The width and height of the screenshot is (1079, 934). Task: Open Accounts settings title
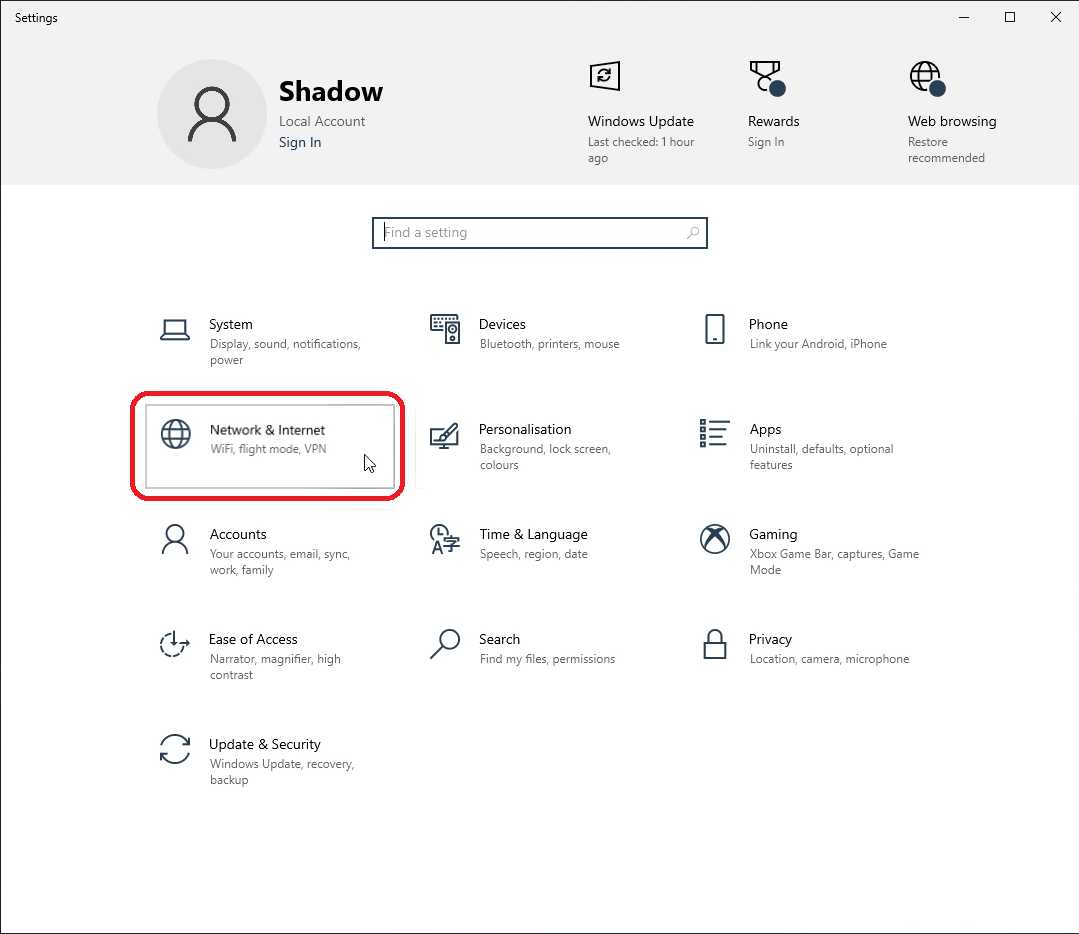pos(238,535)
